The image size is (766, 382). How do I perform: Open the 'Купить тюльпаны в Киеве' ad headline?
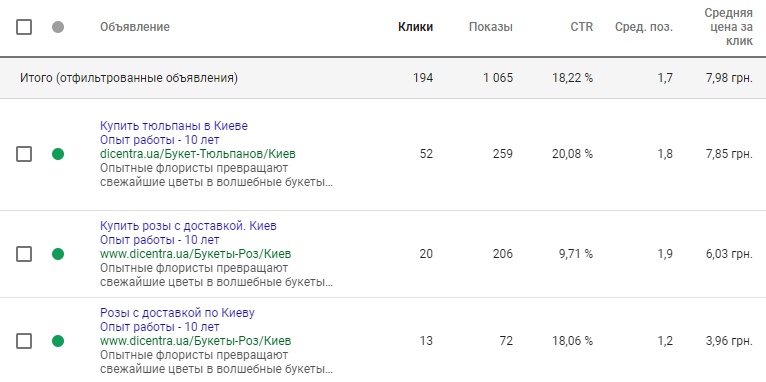pyautogui.click(x=174, y=126)
